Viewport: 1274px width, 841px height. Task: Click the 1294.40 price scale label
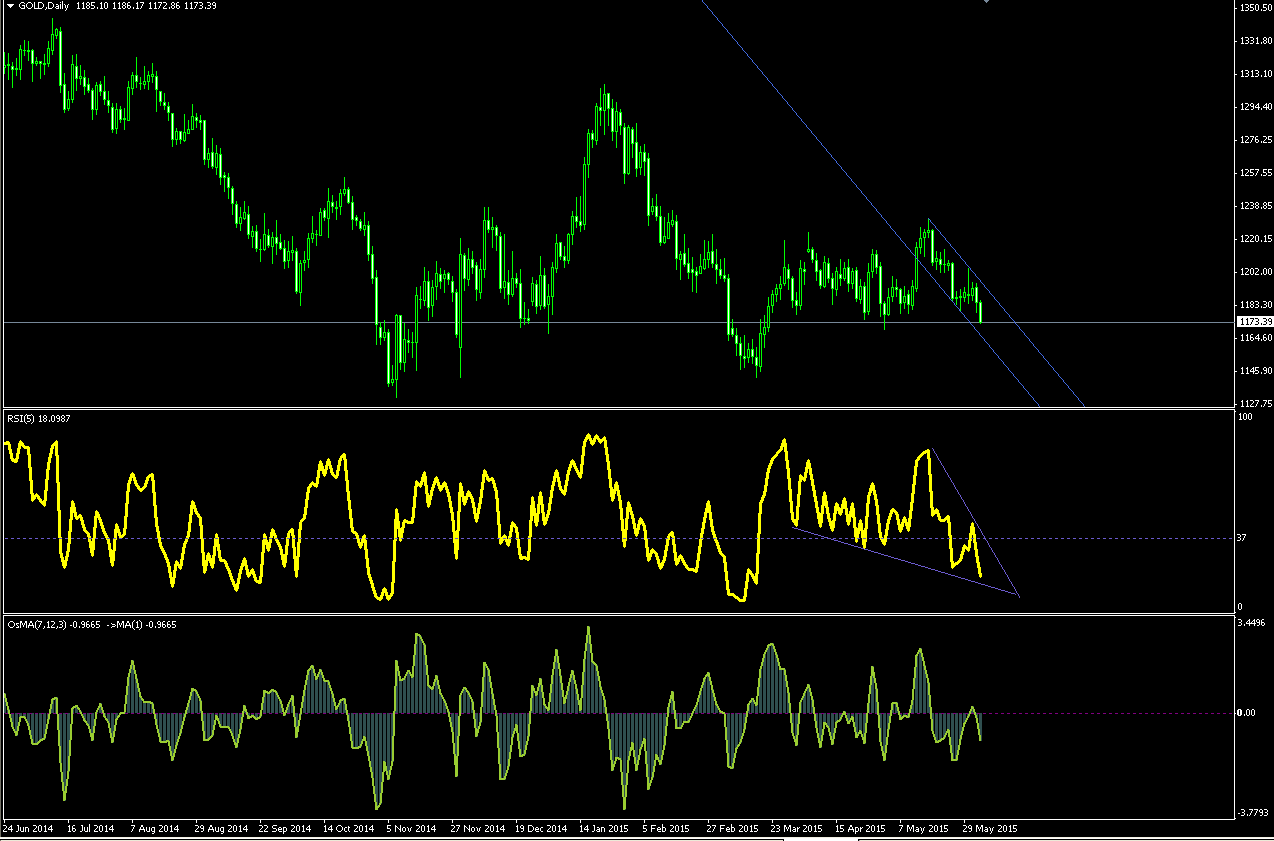click(x=1255, y=107)
